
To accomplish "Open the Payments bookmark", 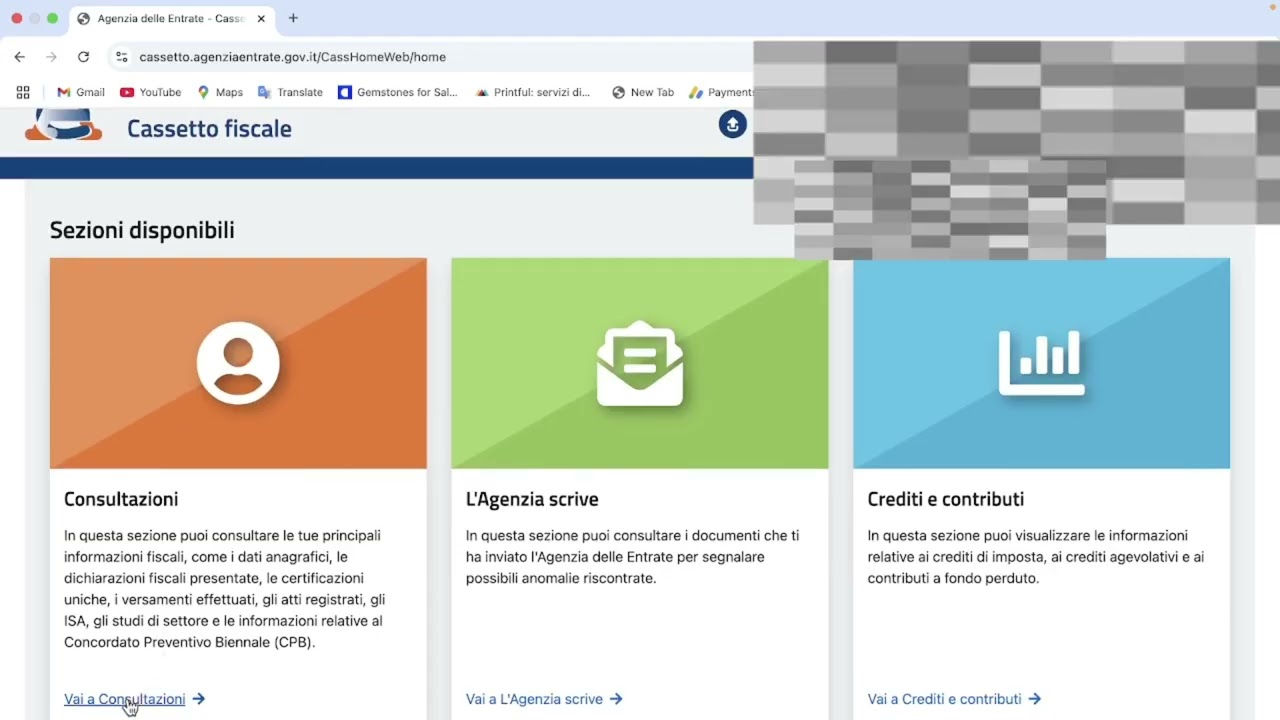I will coord(721,92).
